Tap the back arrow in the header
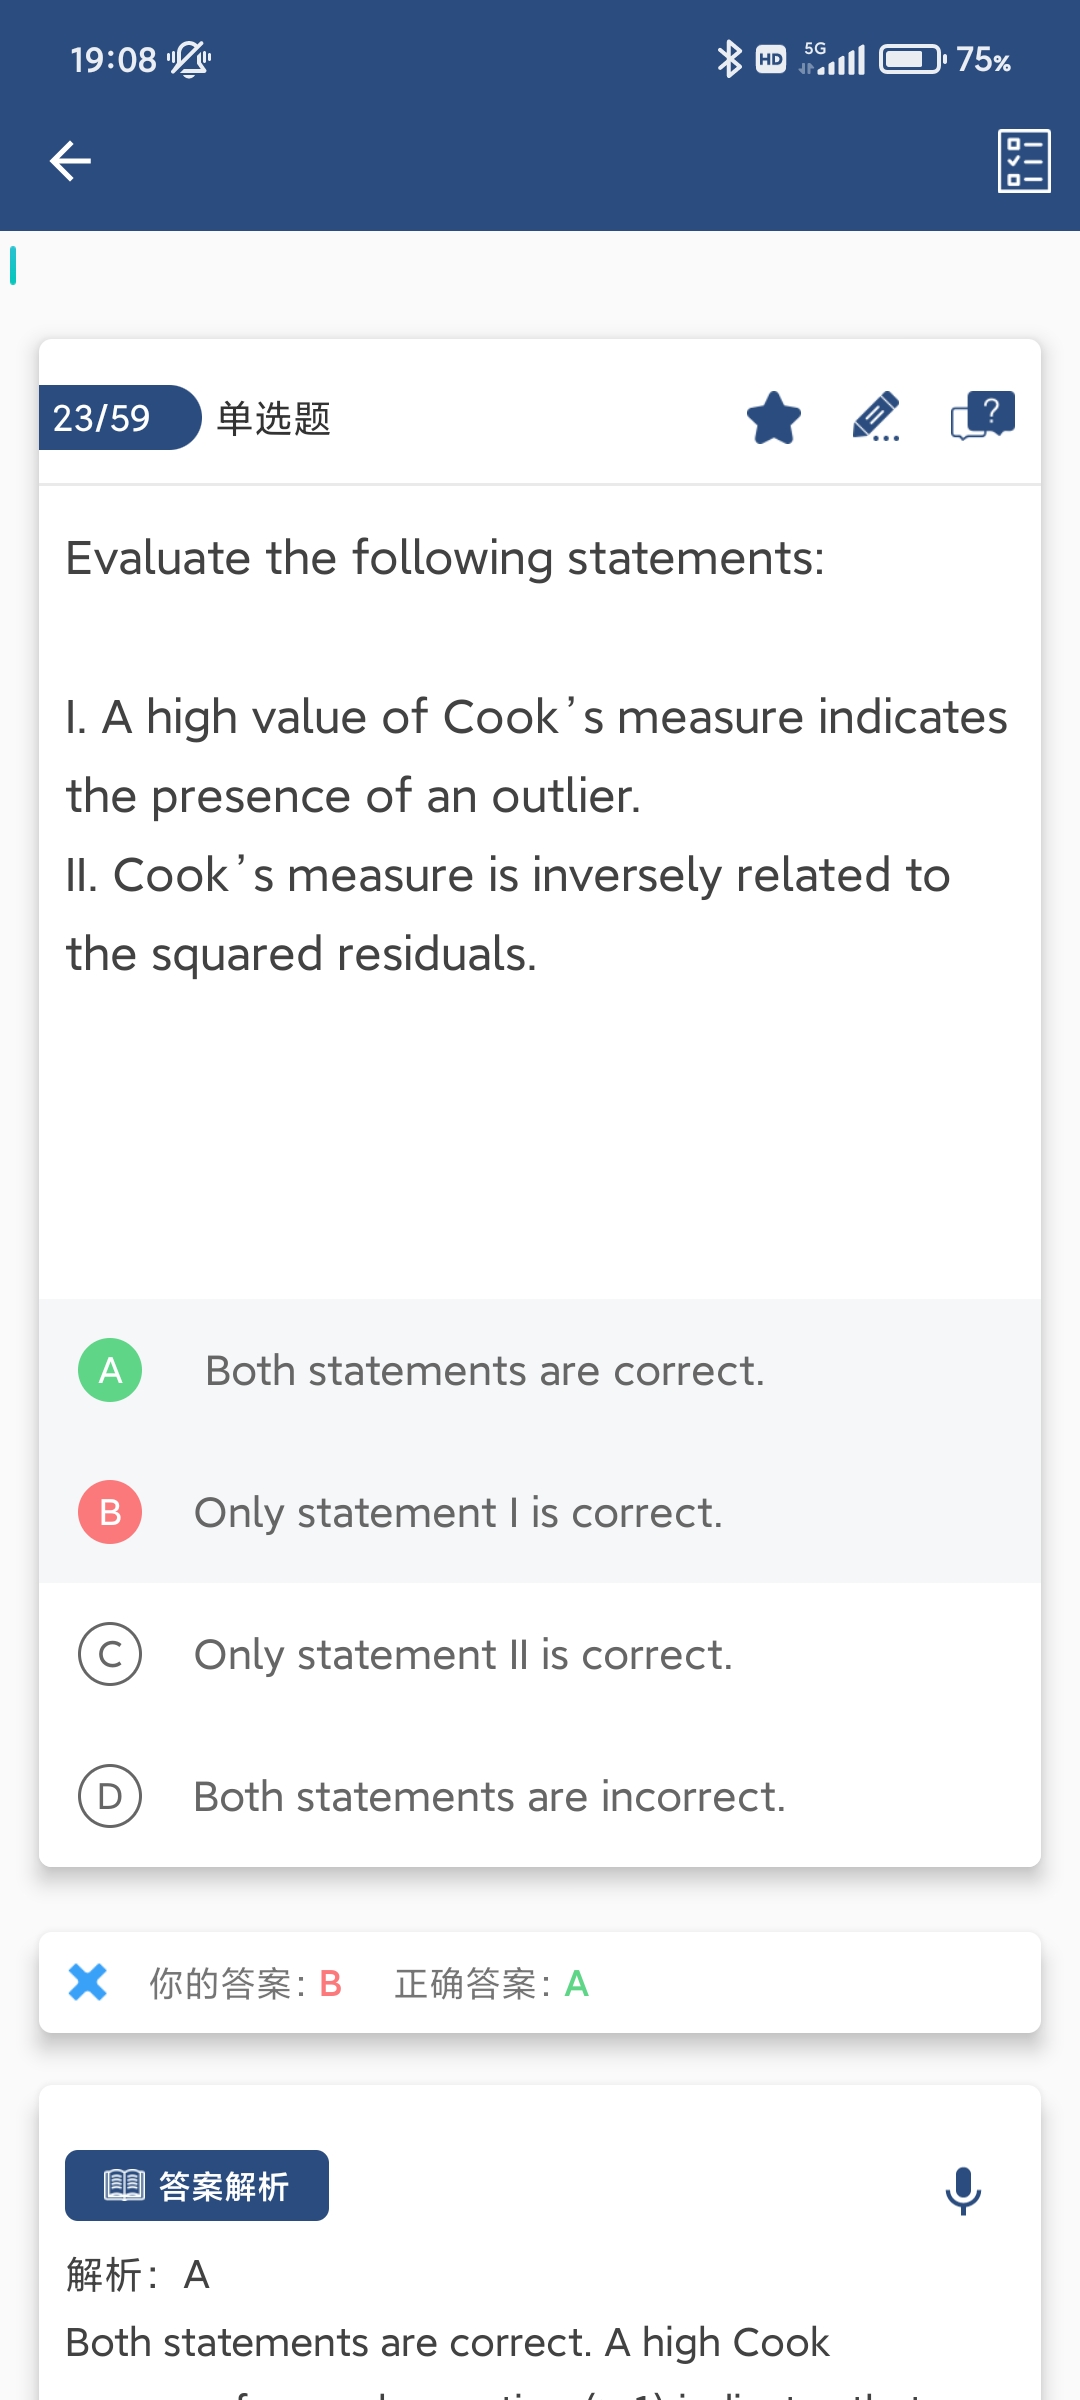Screen dimensions: 1080x2400 70,161
